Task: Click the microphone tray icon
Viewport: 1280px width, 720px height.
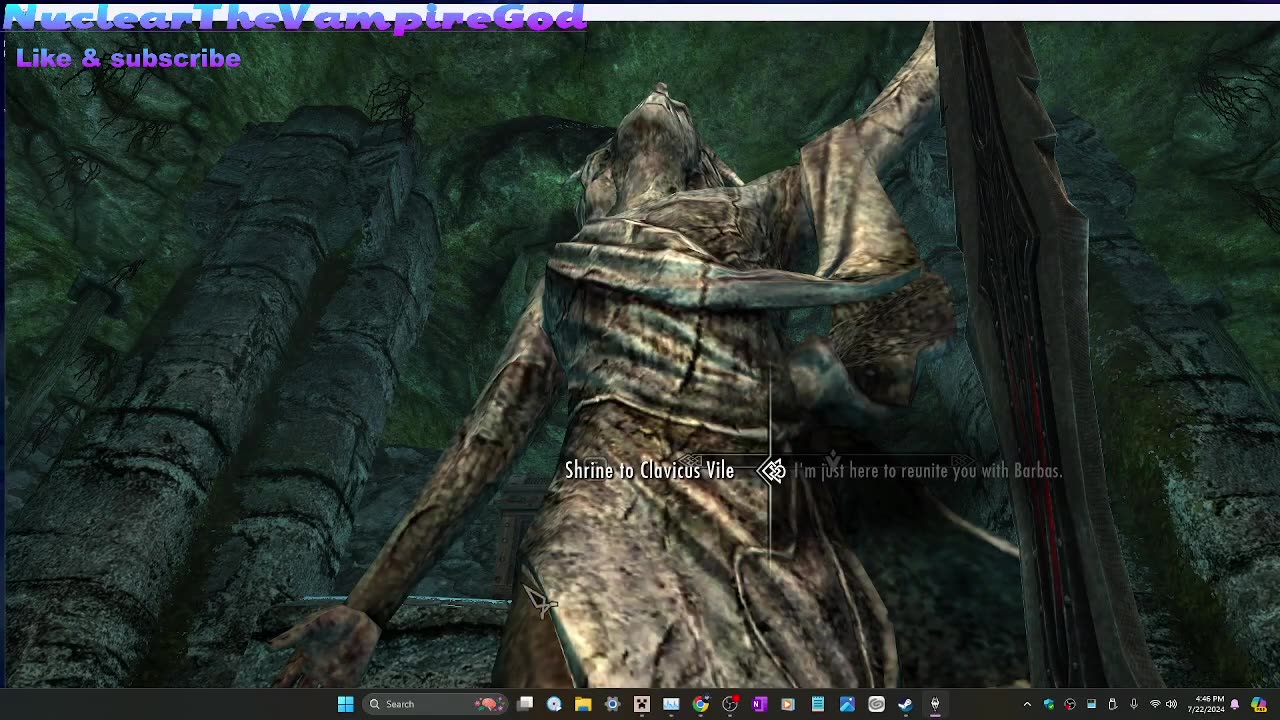Action: point(1134,704)
